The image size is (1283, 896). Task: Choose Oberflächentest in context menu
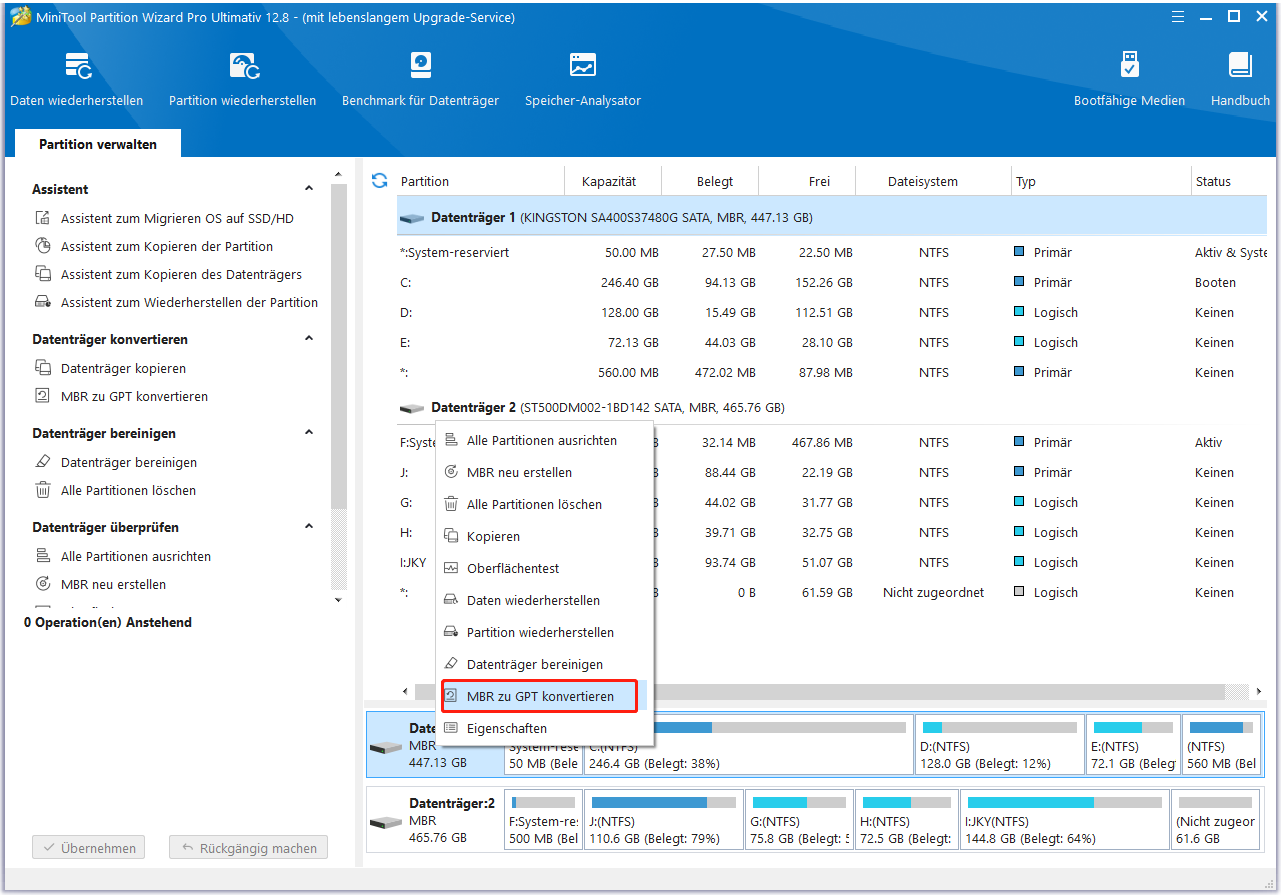pos(545,568)
